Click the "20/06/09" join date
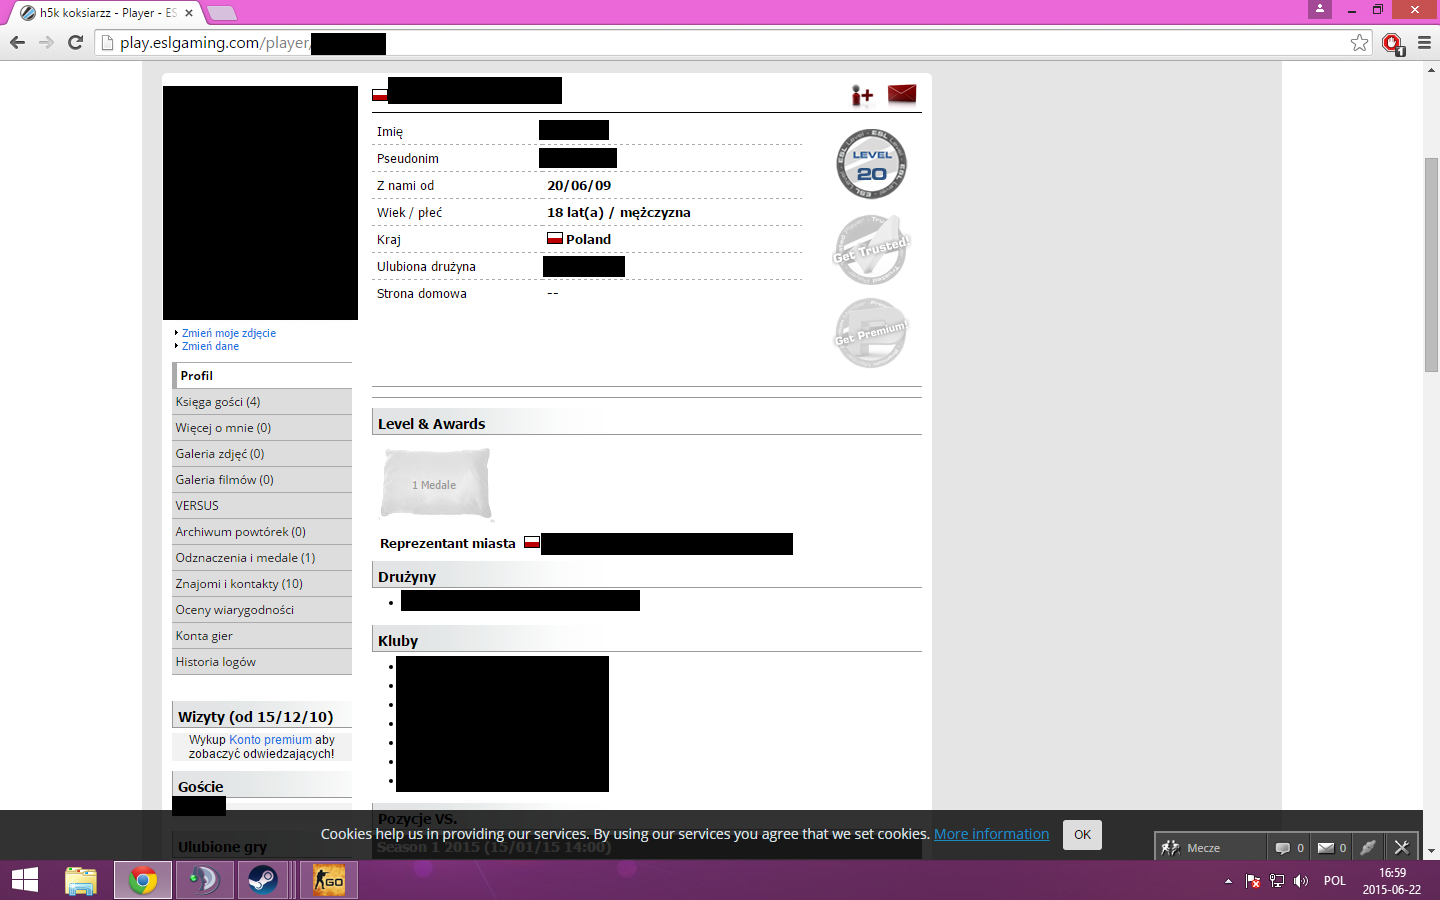The width and height of the screenshot is (1440, 900). tap(579, 186)
